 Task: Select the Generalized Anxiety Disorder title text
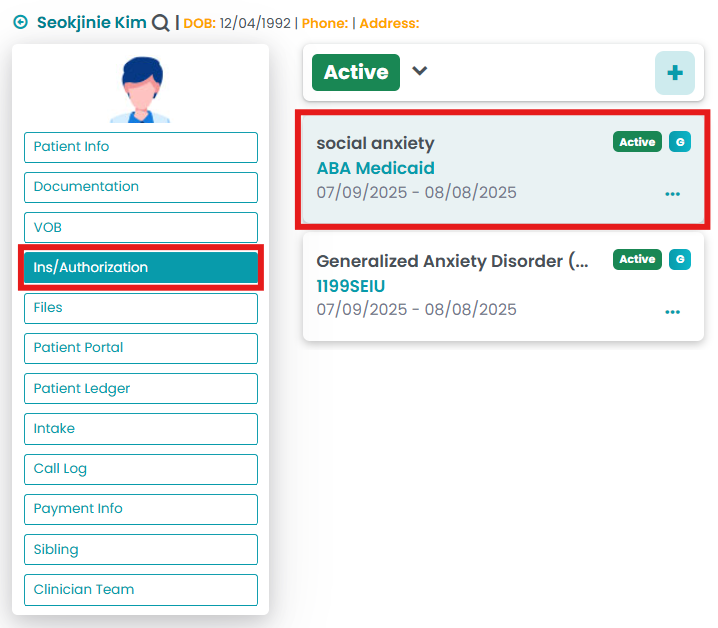pos(452,261)
